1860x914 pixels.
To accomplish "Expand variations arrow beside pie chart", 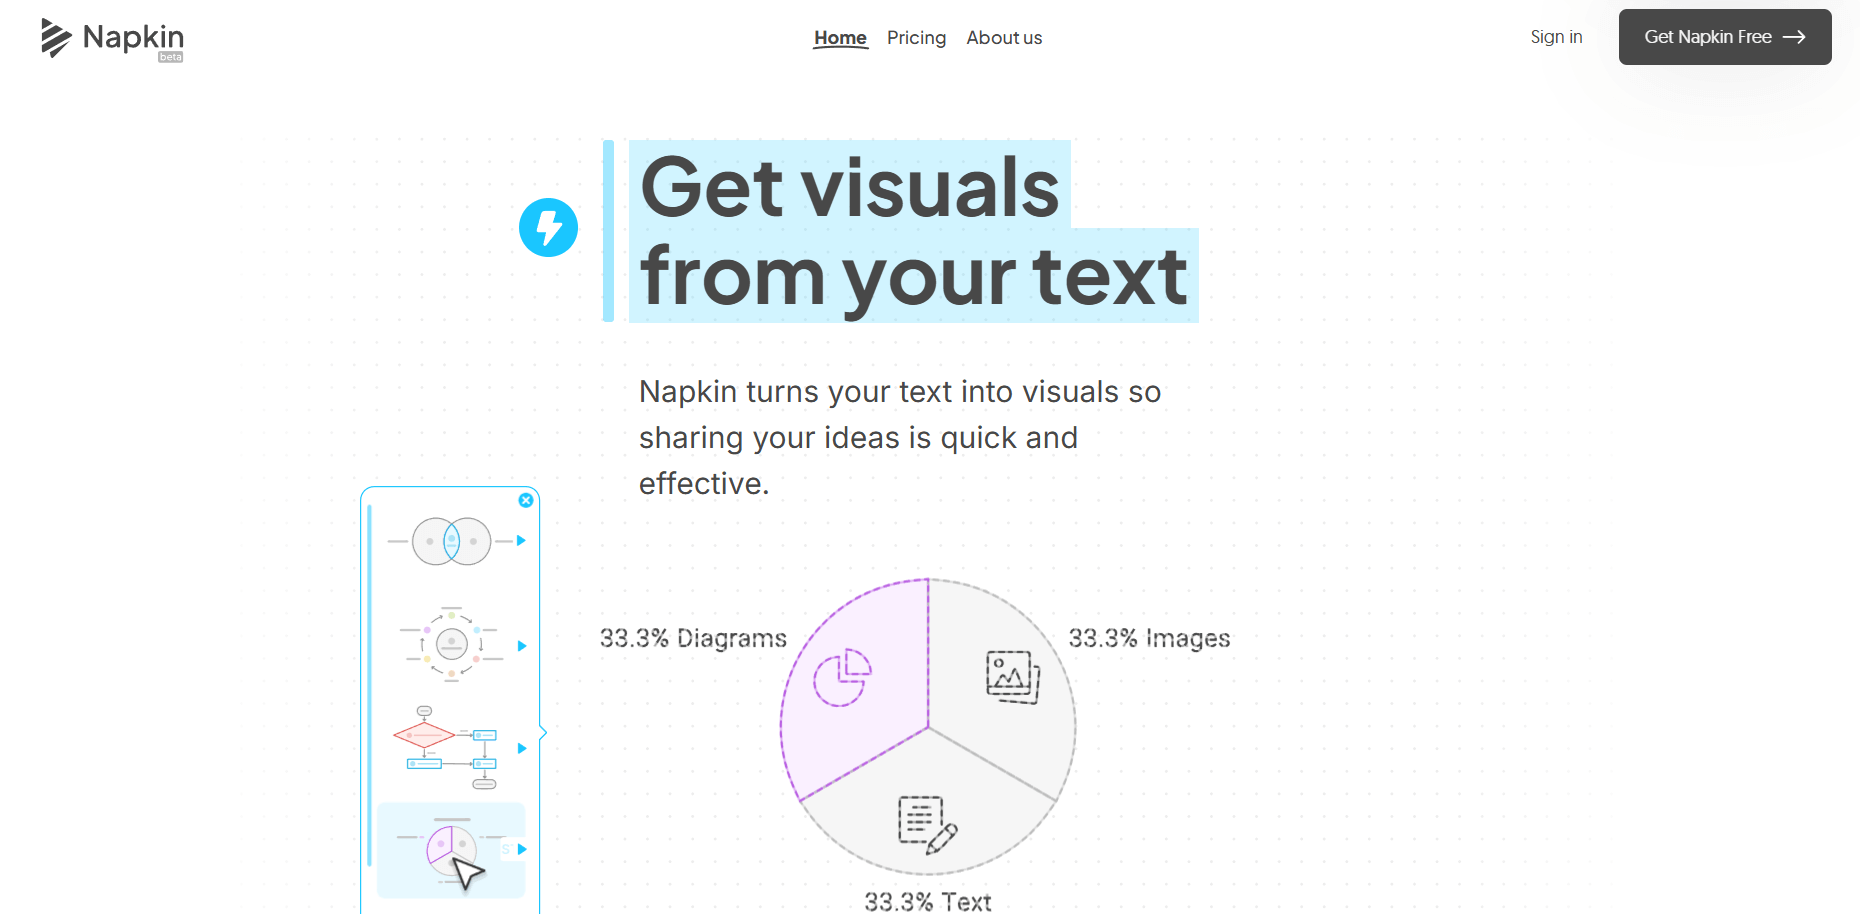I will pos(521,849).
